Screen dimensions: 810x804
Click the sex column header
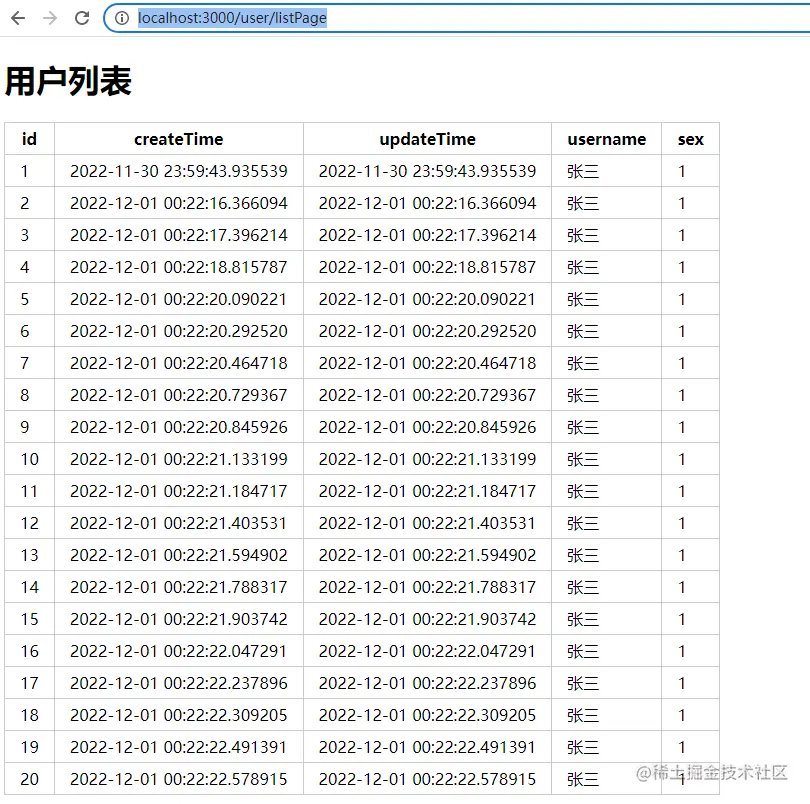pos(691,139)
